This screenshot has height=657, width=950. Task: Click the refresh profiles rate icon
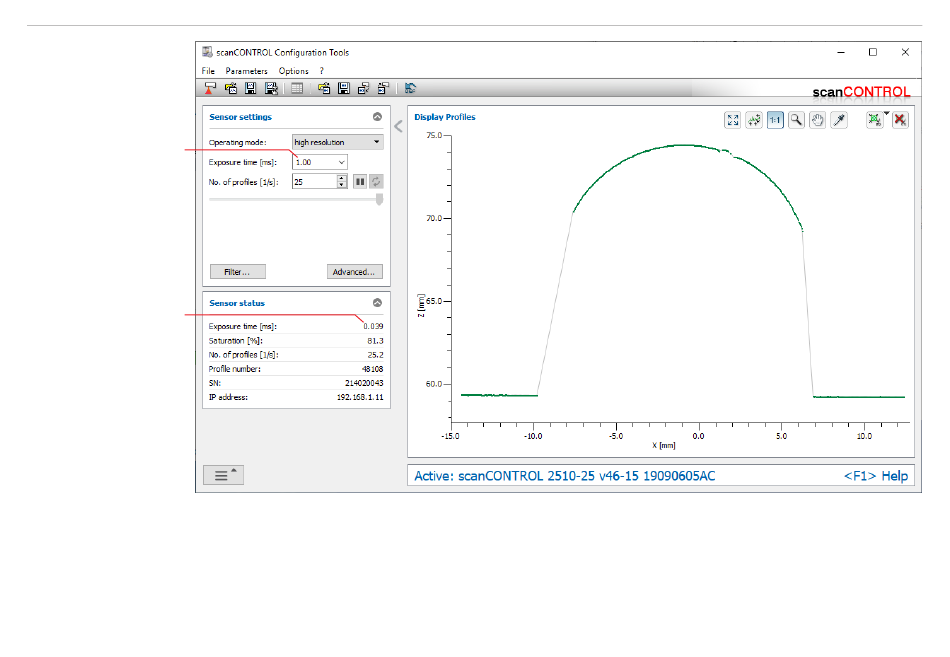coord(377,181)
